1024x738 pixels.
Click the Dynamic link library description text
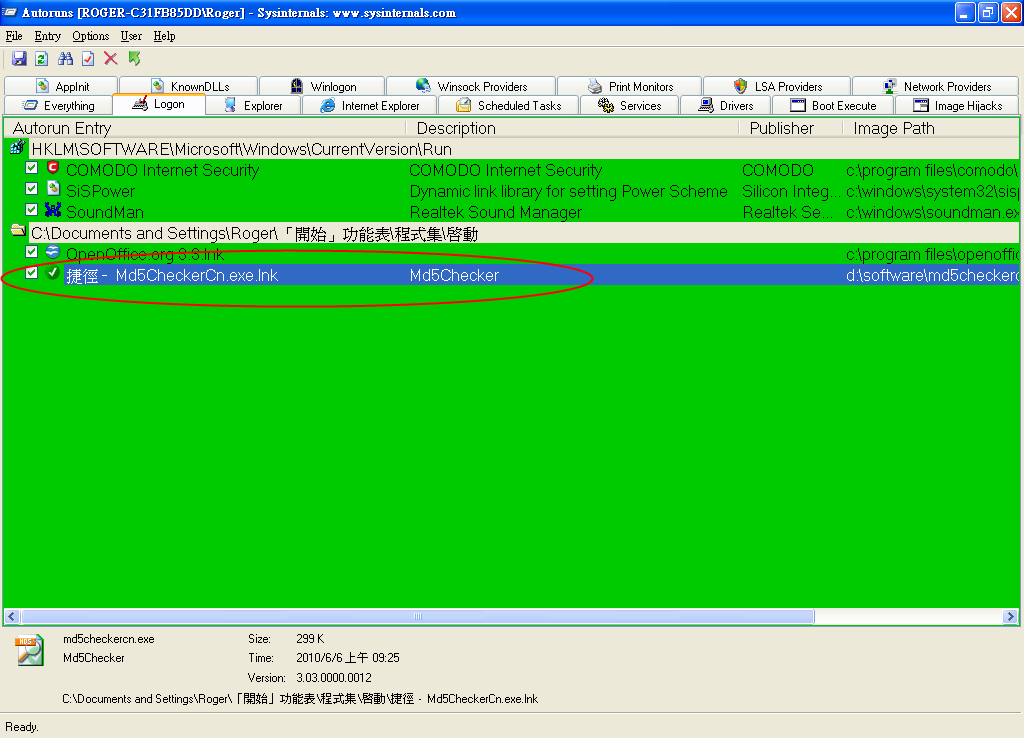click(568, 191)
